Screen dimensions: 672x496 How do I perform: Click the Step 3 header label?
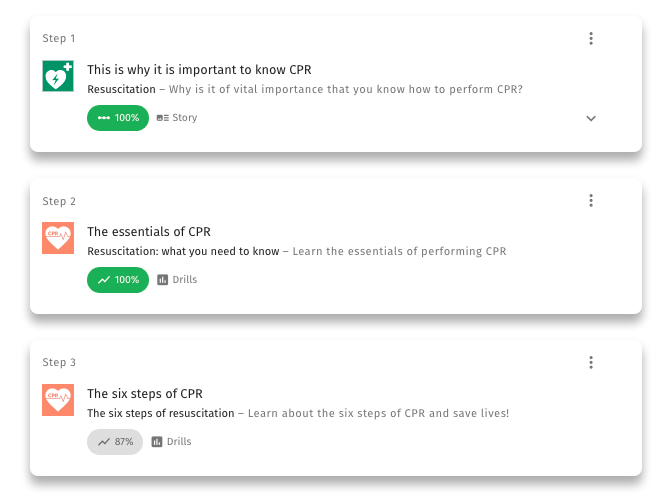tap(59, 363)
